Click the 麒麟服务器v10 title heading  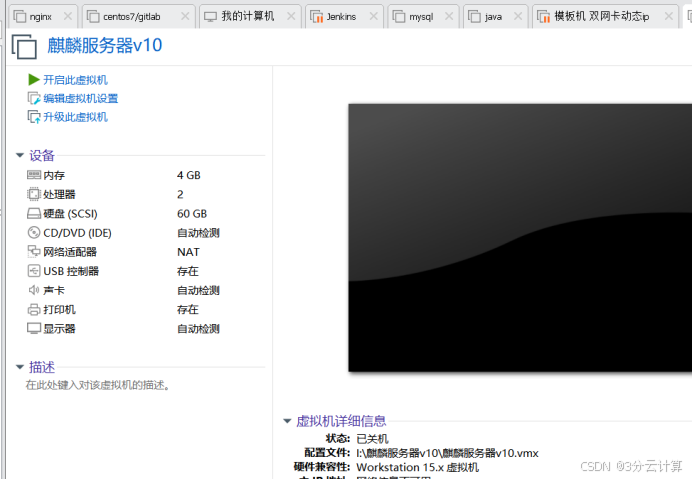point(105,45)
